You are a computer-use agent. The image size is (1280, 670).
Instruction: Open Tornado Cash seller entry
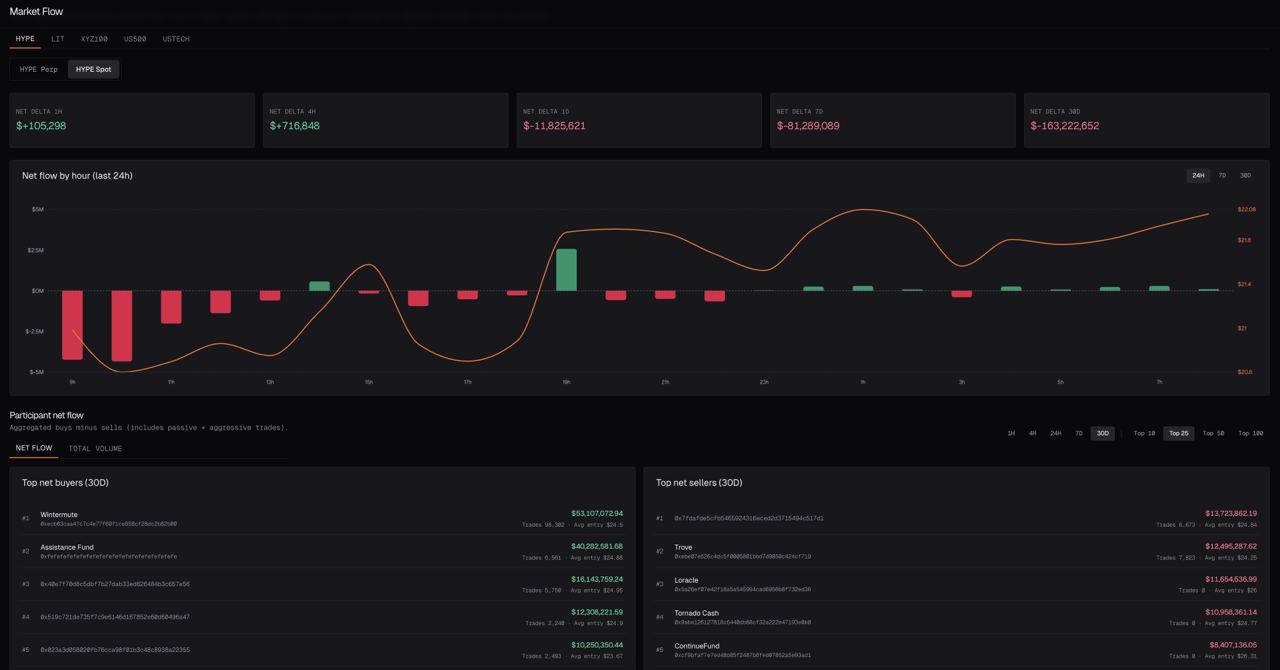pos(956,617)
